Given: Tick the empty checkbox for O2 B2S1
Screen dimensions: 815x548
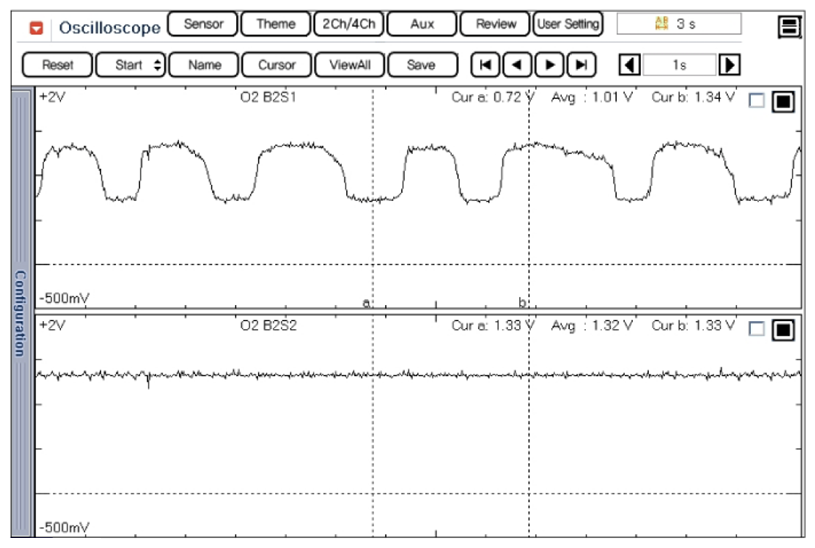Looking at the screenshot, I should 757,101.
